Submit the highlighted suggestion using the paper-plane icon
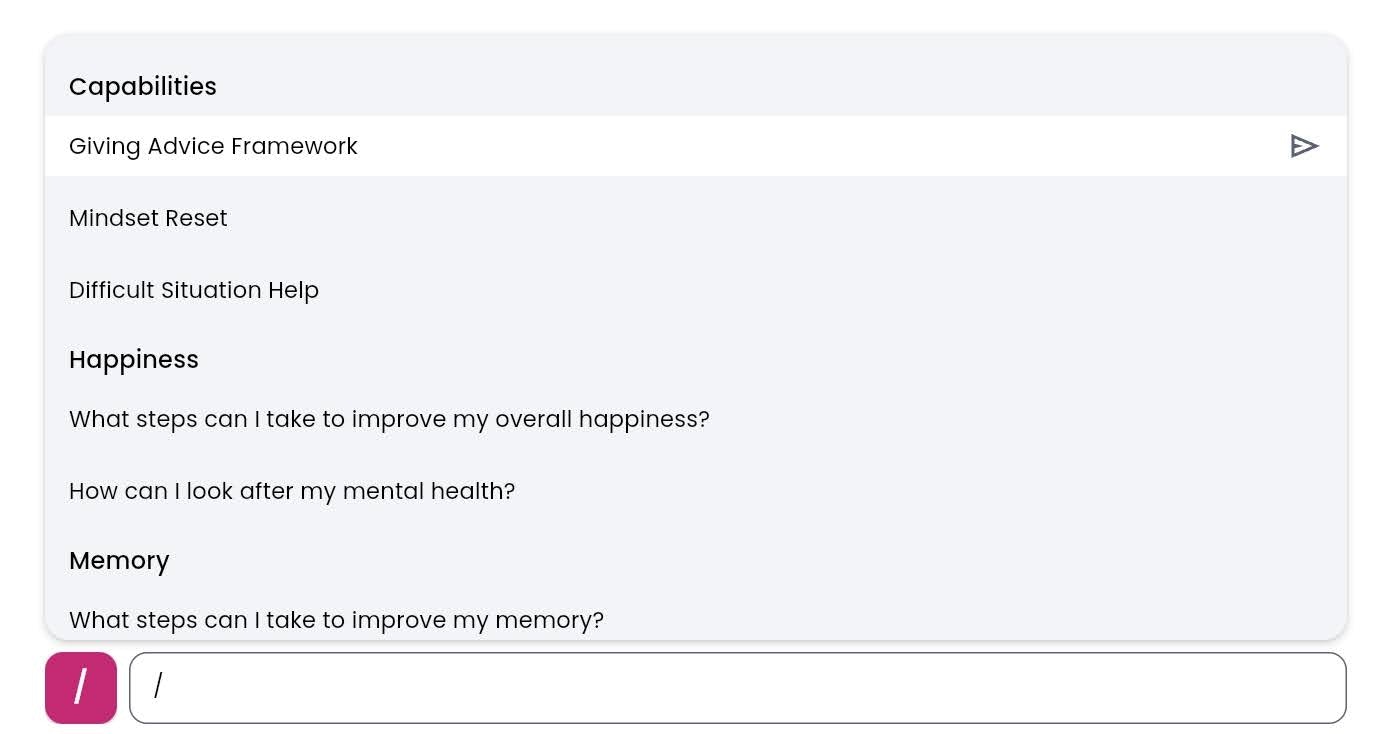1380x734 pixels. pos(1304,146)
